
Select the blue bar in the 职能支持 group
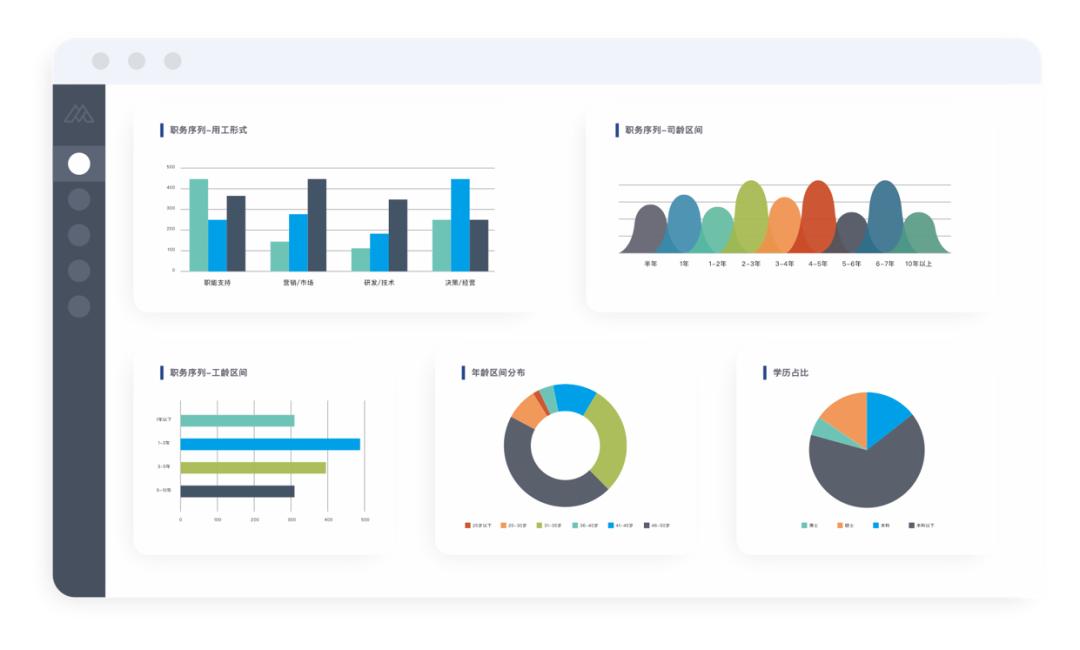pos(217,246)
